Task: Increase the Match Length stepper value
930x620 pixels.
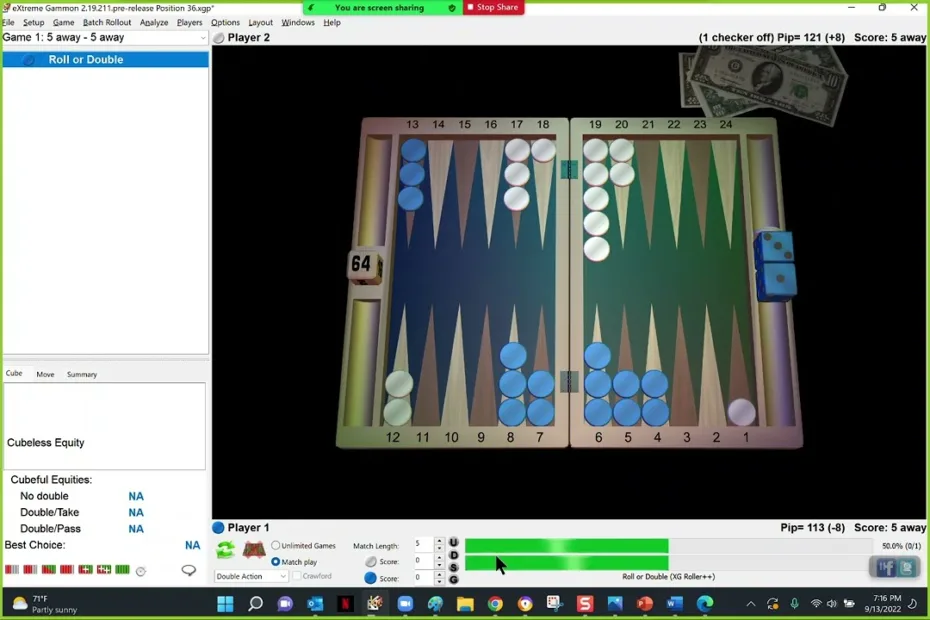Action: click(439, 541)
